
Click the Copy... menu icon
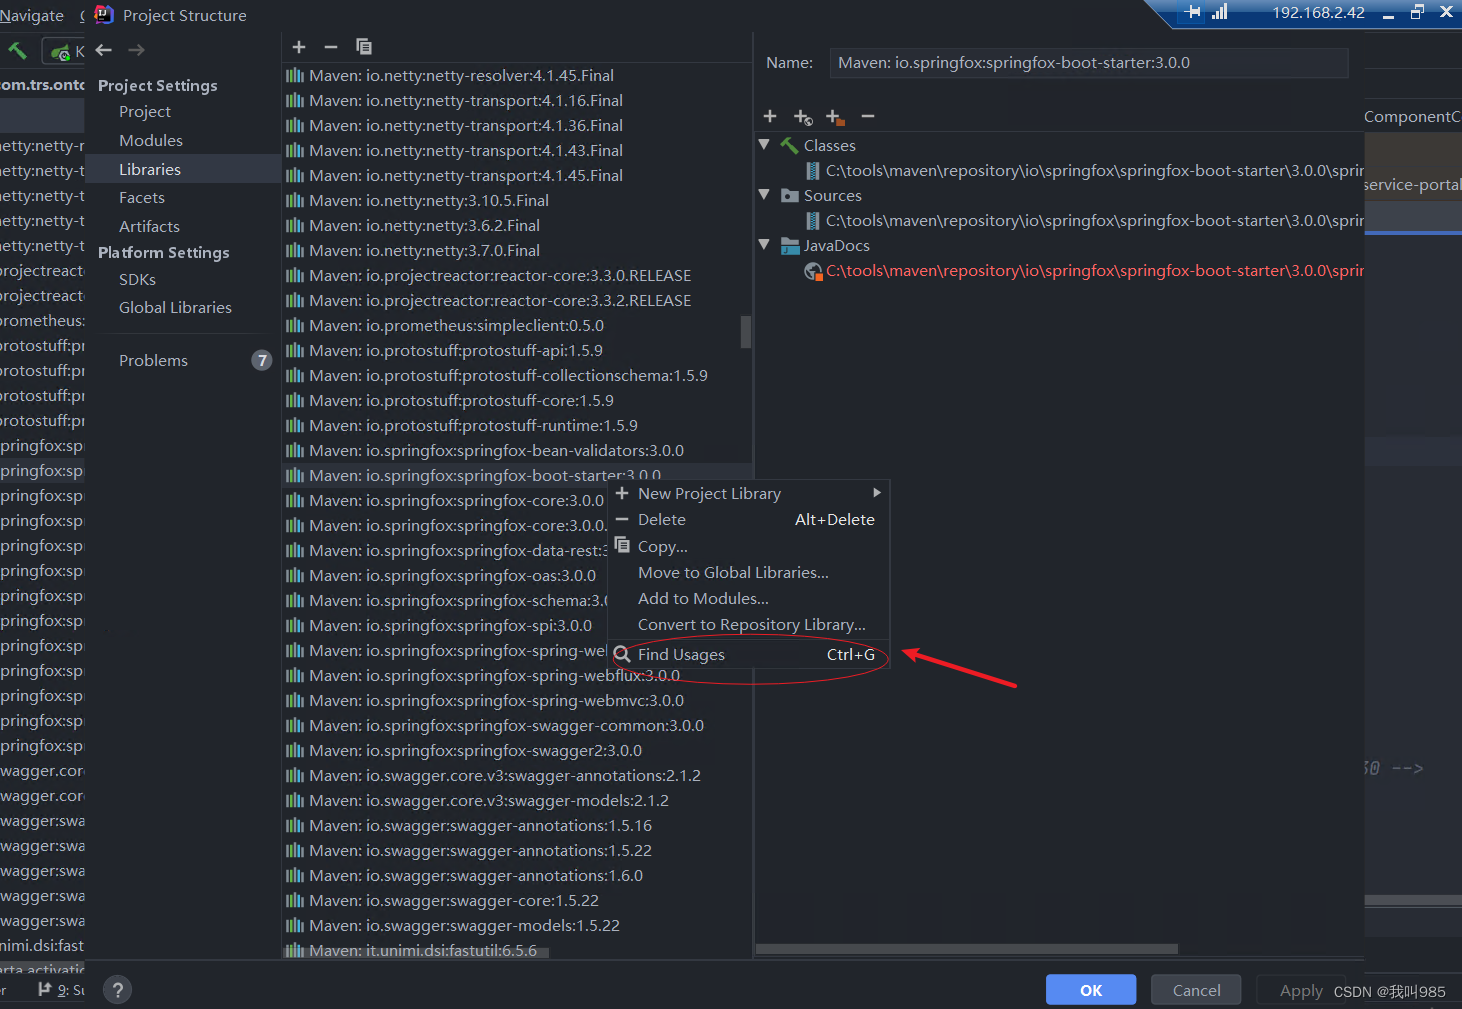[622, 546]
